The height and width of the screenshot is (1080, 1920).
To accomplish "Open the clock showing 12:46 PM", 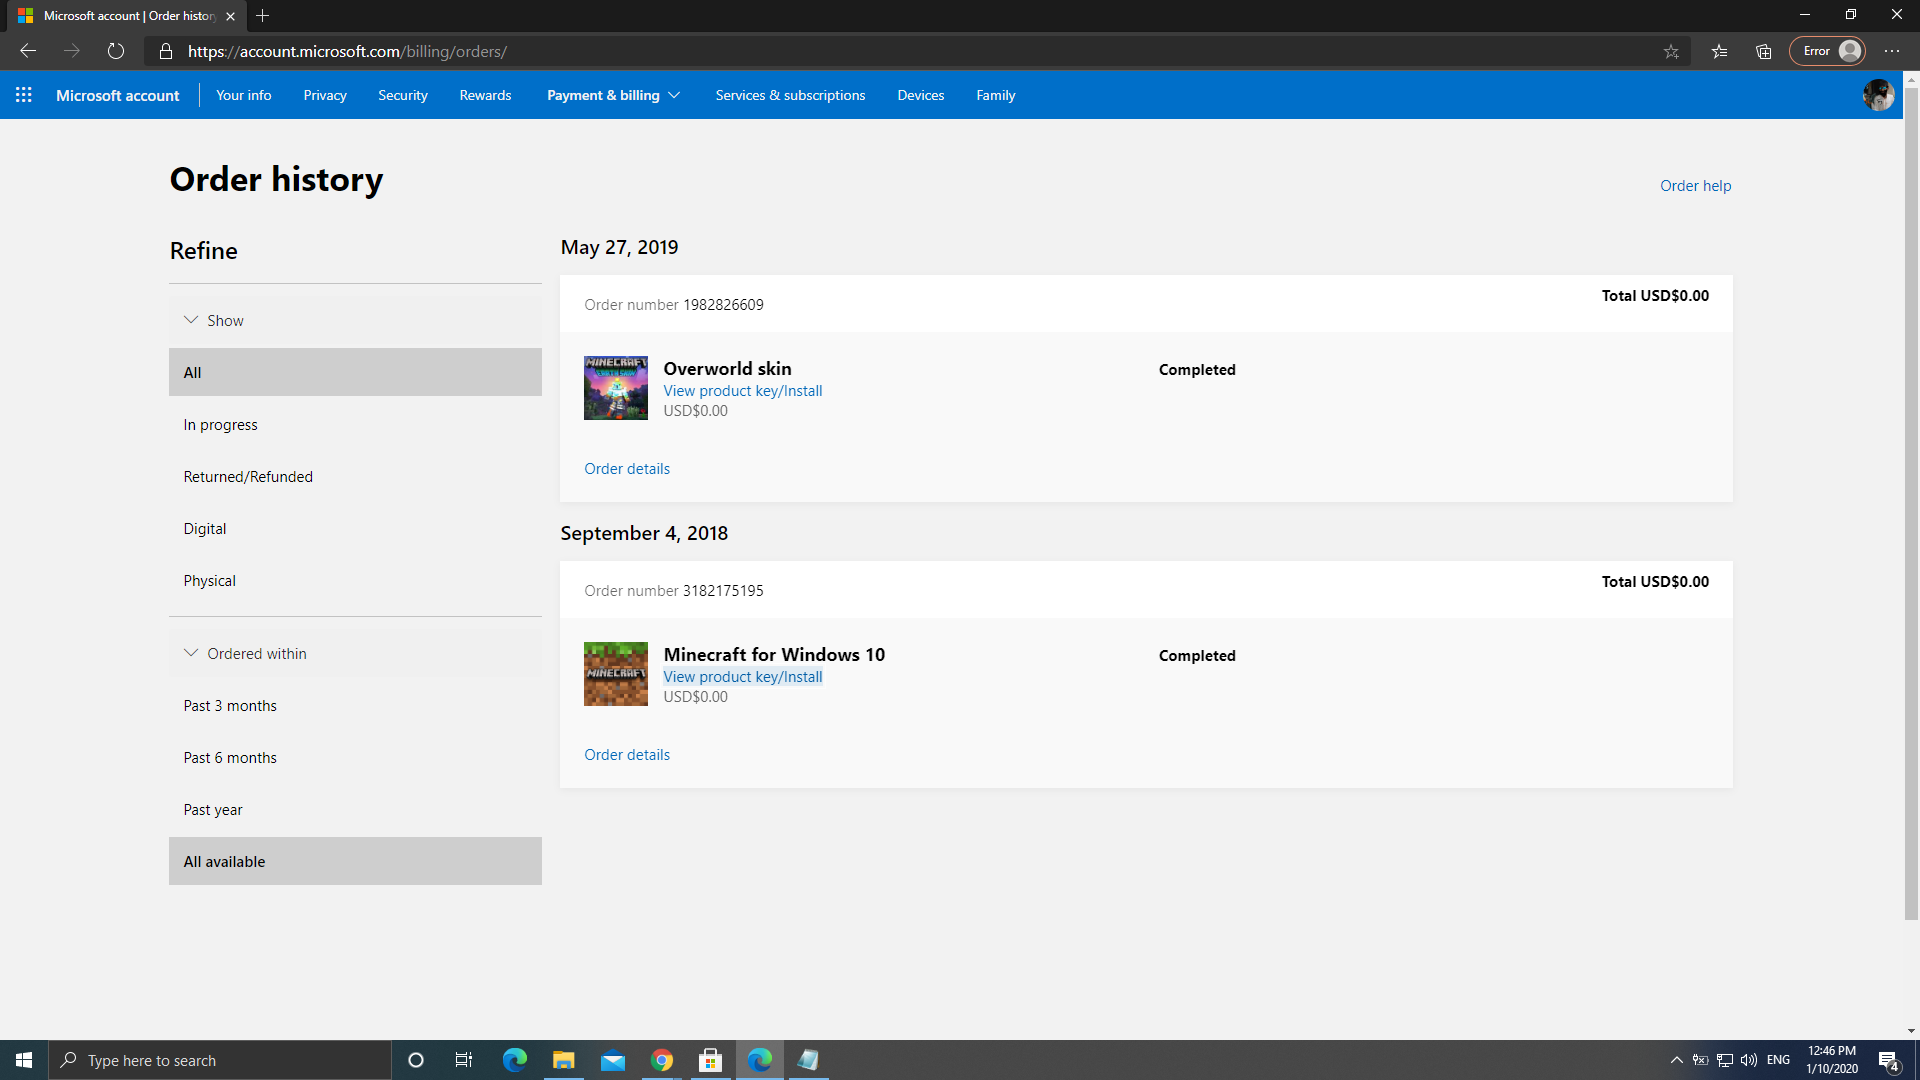I will 1832,1060.
